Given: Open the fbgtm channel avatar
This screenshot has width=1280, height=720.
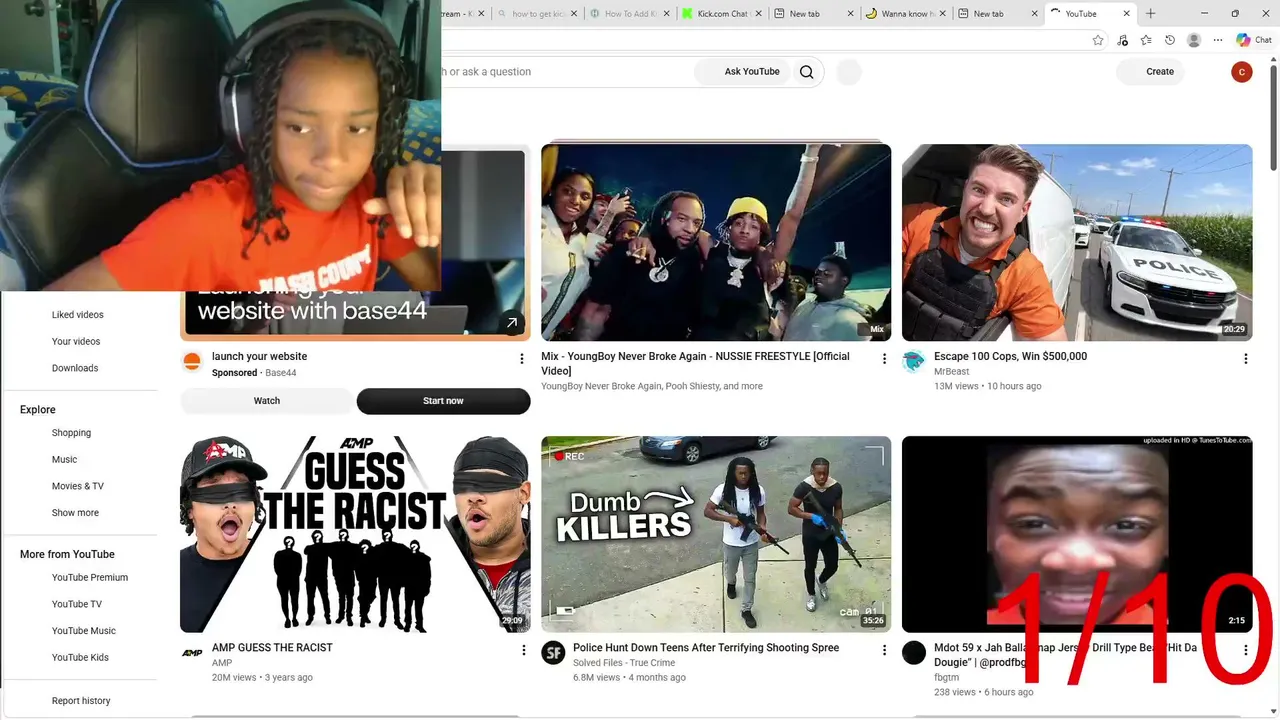Looking at the screenshot, I should (x=913, y=653).
